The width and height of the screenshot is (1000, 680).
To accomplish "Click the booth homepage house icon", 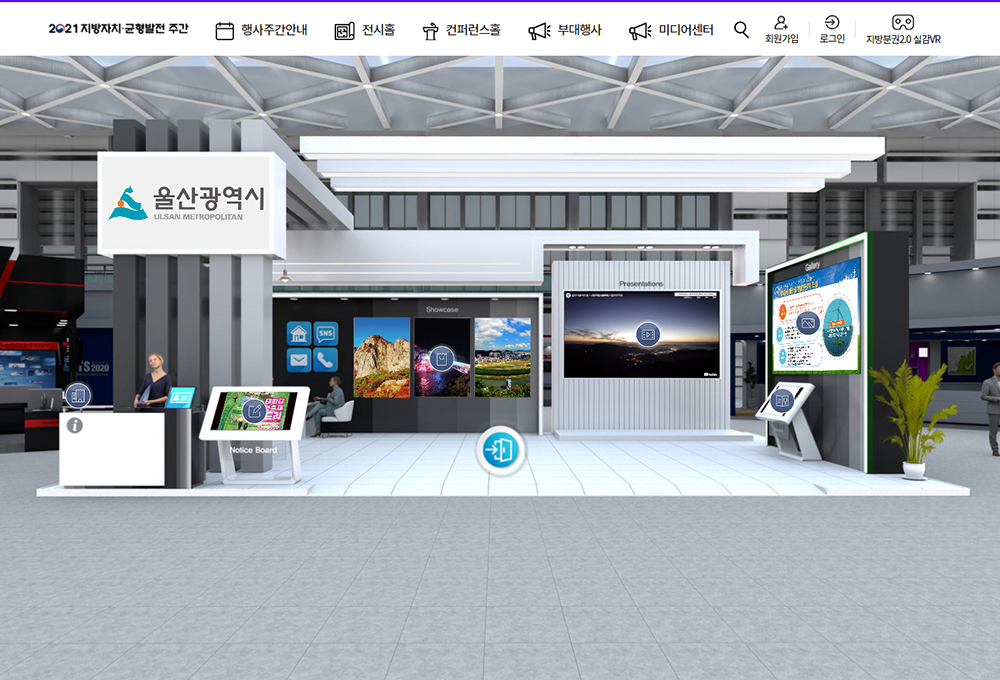I will coord(298,333).
